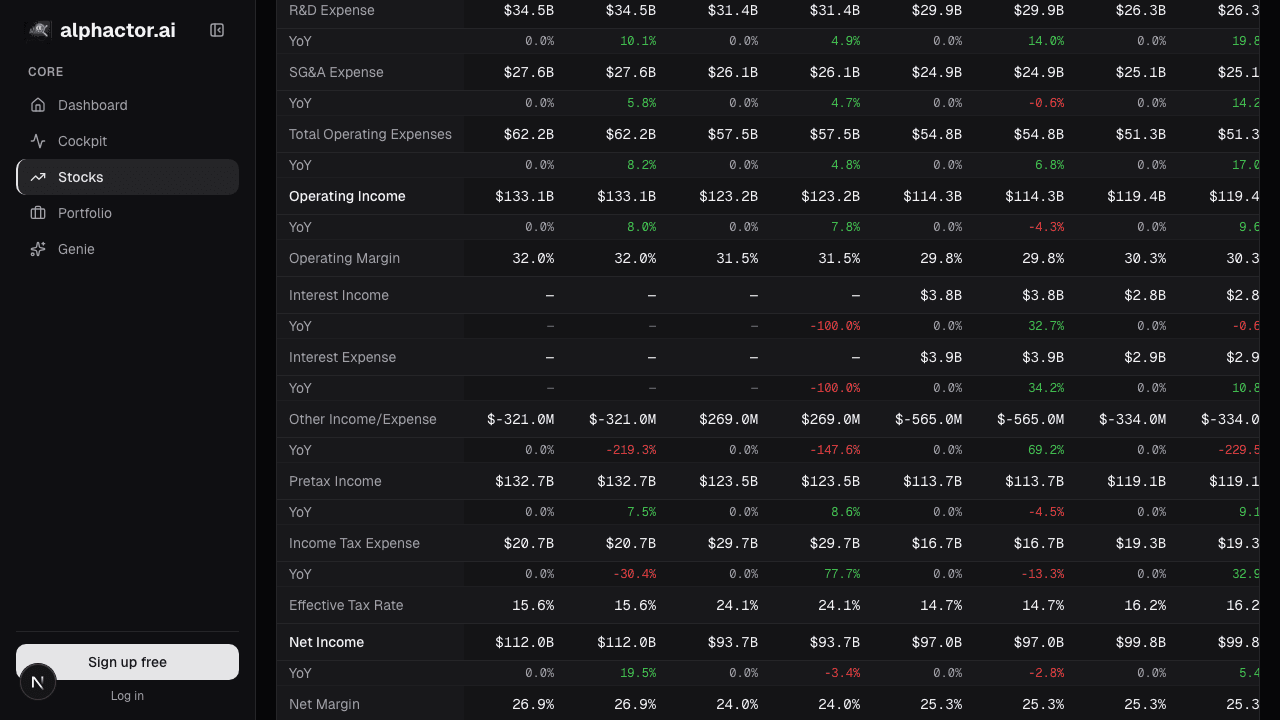Click the 14.0% R&D YoY value

tap(1046, 41)
